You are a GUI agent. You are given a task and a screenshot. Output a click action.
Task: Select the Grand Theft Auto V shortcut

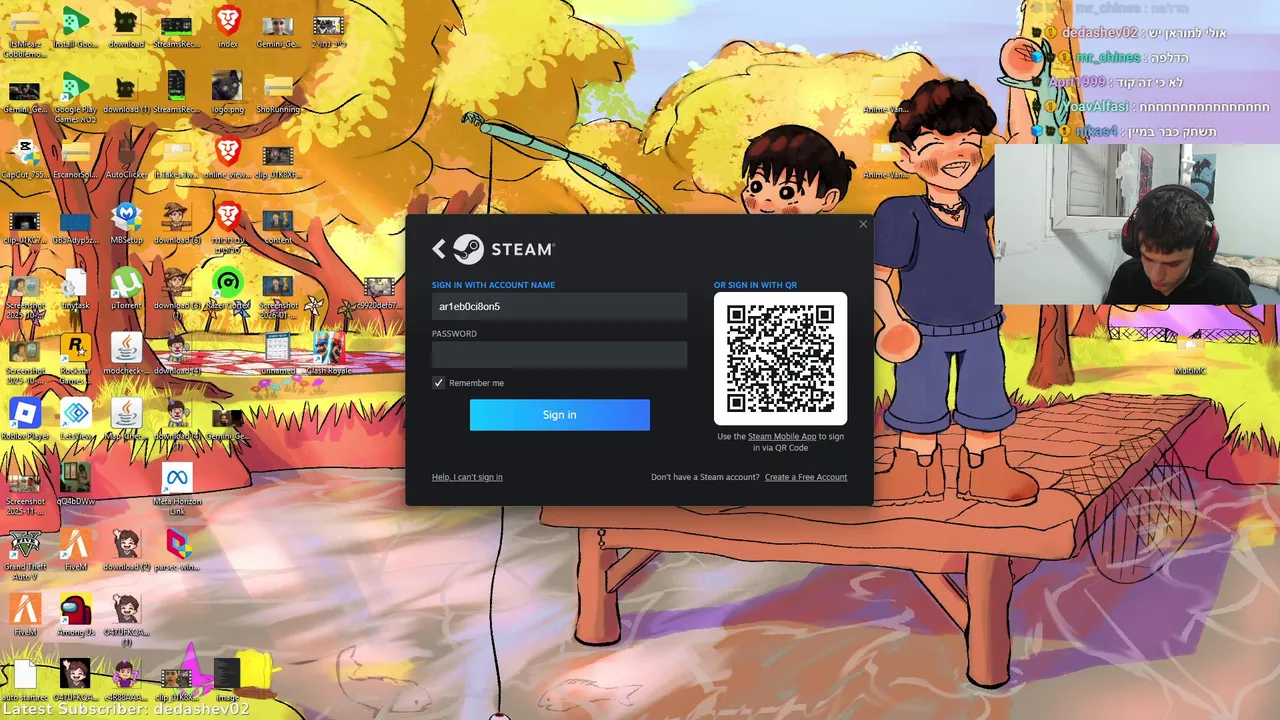click(x=24, y=555)
